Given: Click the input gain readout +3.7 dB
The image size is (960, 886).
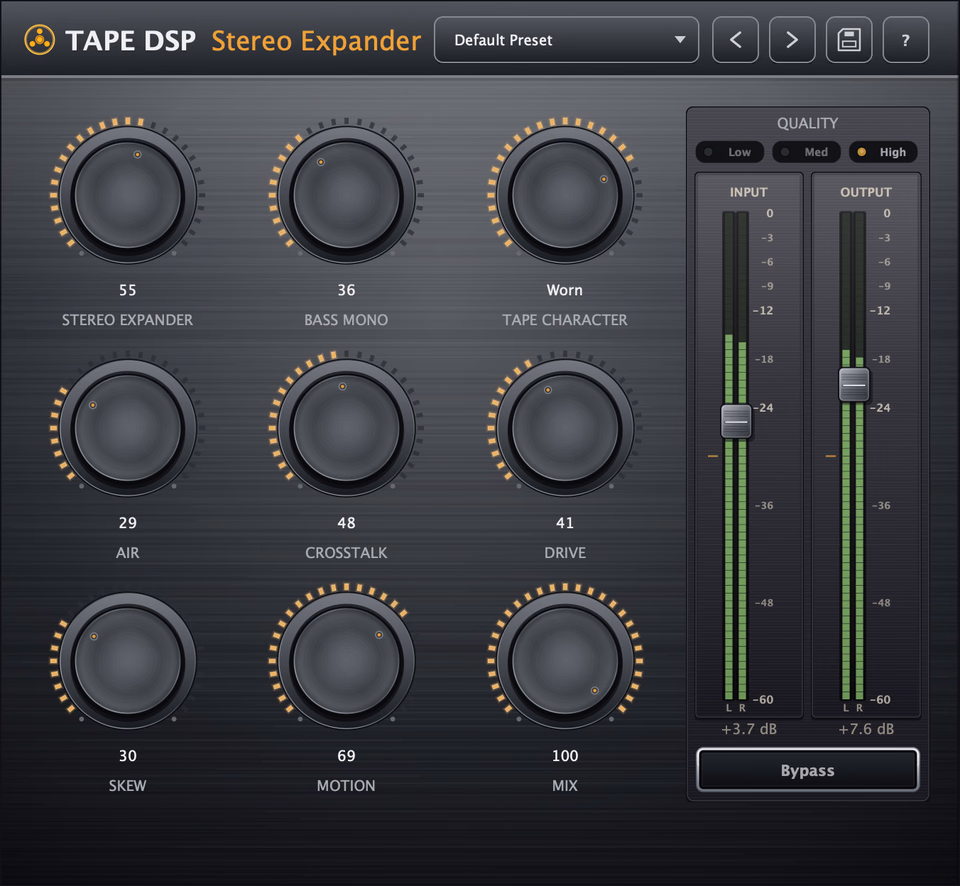Looking at the screenshot, I should [x=749, y=729].
